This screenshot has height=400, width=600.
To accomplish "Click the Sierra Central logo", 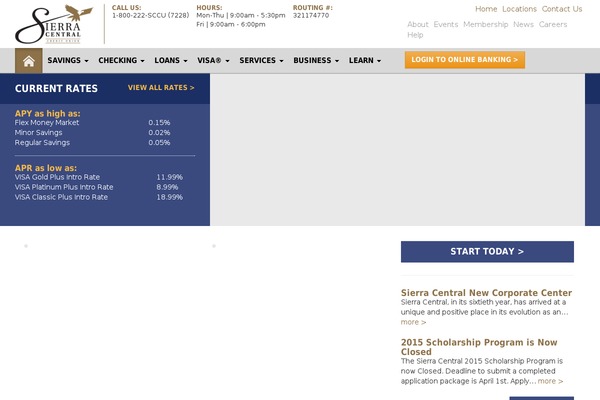I will 54,24.
